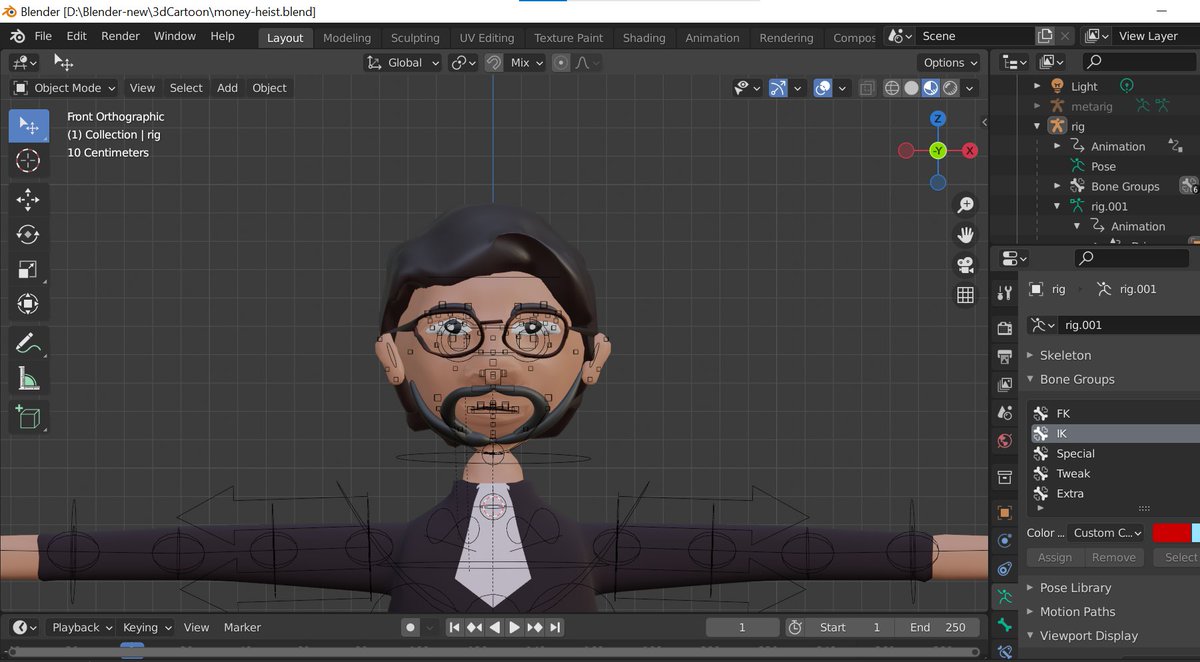This screenshot has width=1200, height=662.
Task: Open View Layer properties tab
Action: [1005, 385]
